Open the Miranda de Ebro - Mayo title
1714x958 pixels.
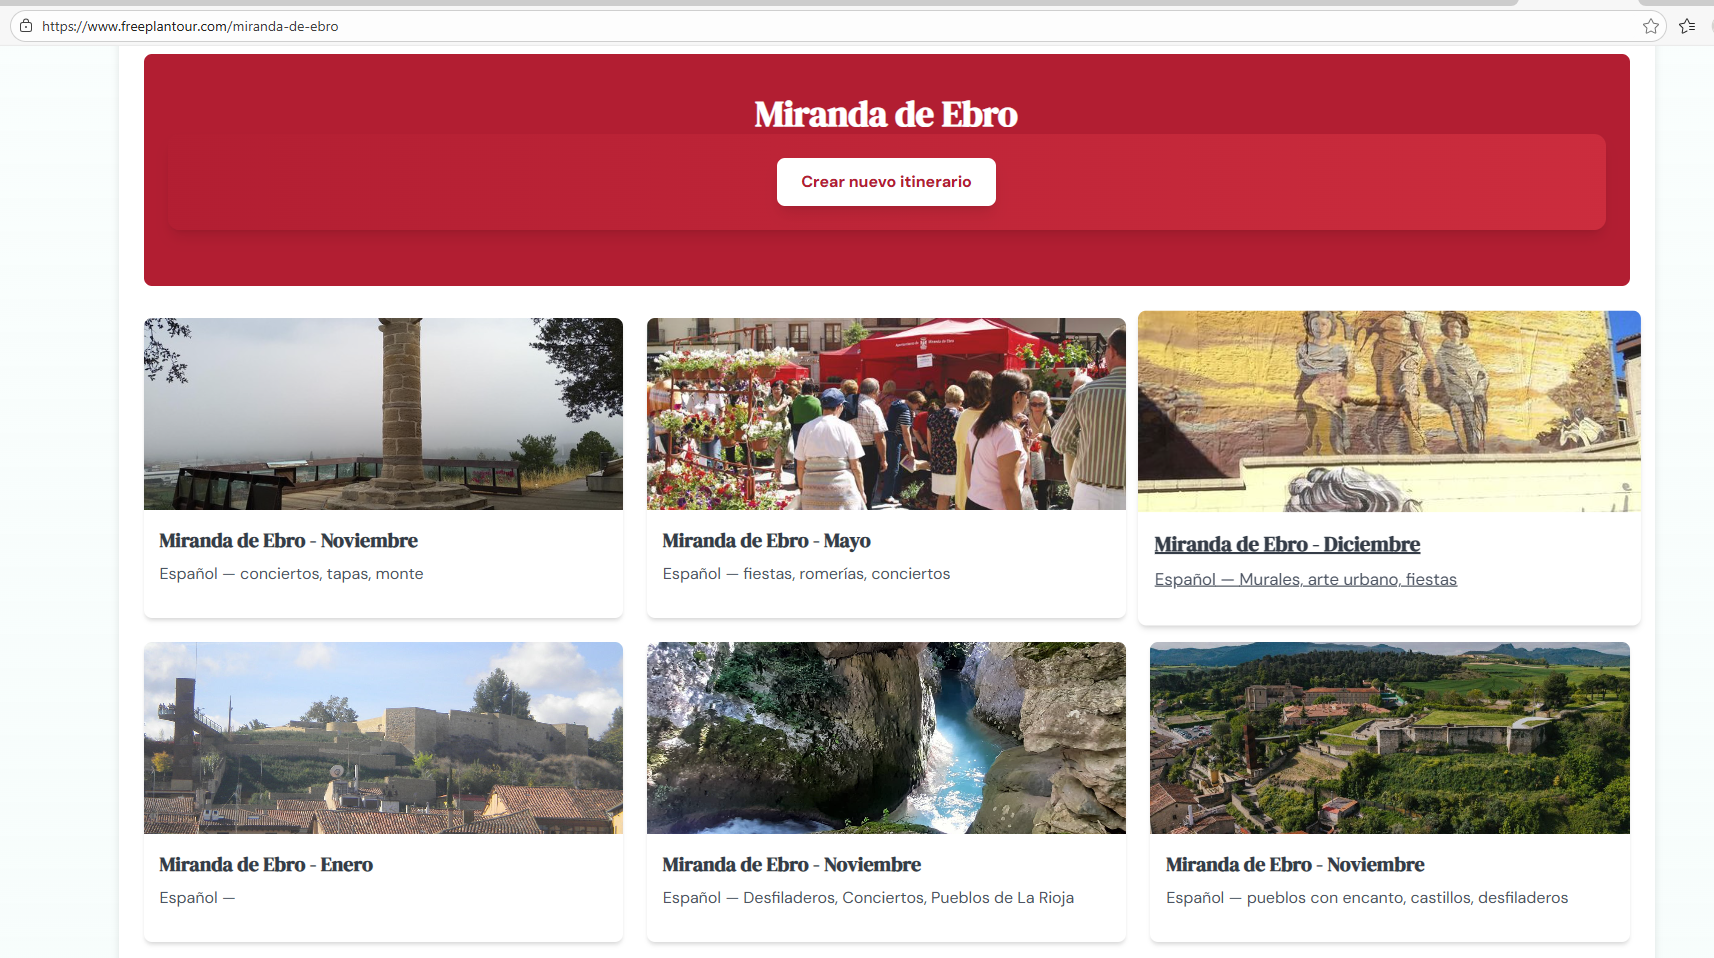coord(766,541)
